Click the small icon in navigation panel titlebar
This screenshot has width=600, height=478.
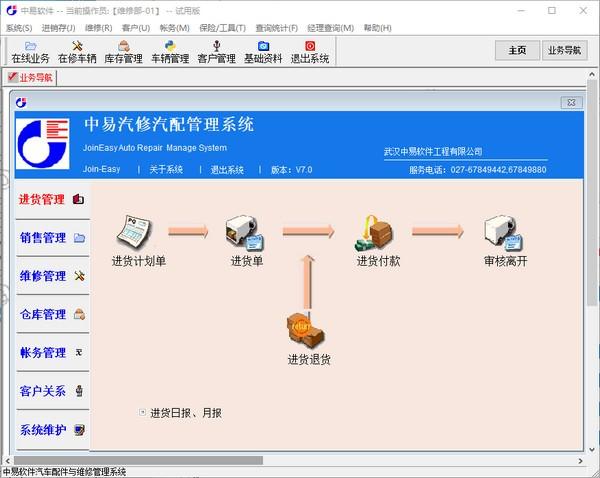[21, 102]
